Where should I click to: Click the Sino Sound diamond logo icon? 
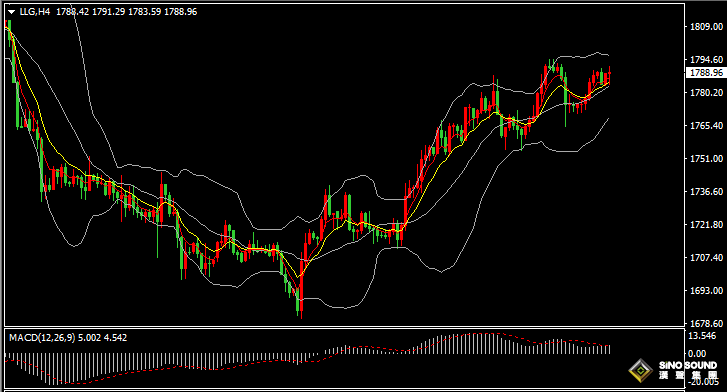[x=640, y=370]
